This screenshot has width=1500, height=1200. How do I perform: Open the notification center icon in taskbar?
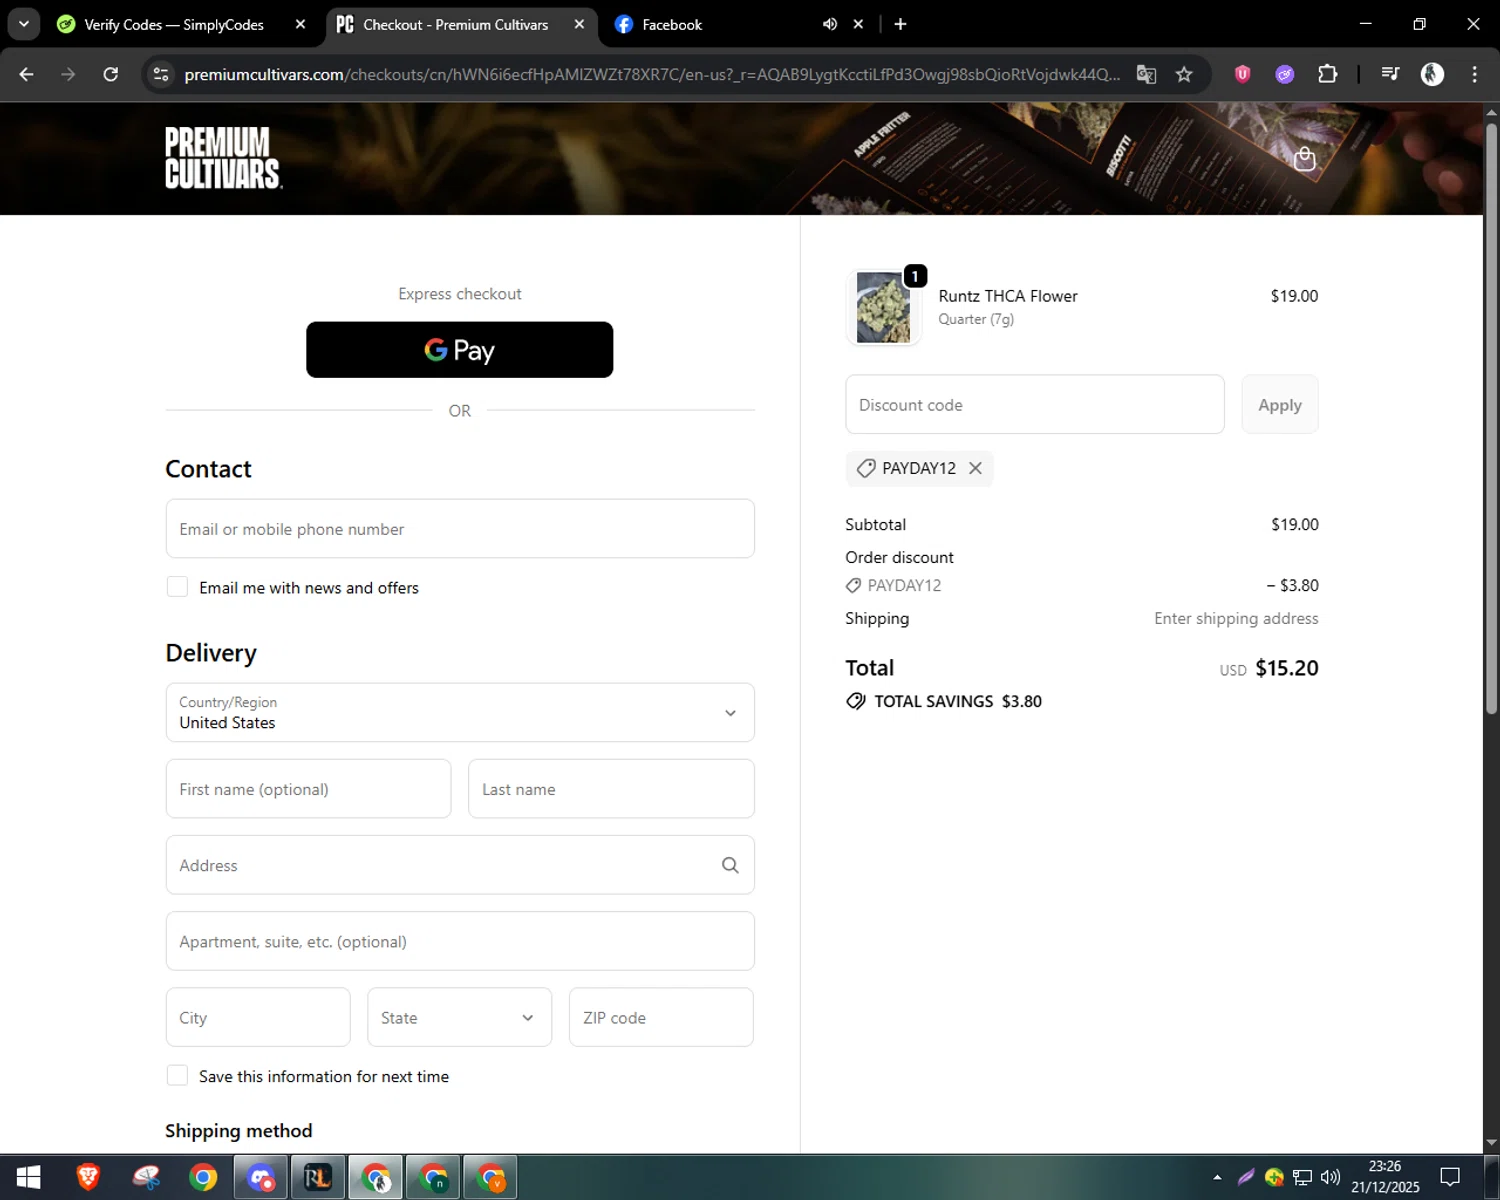1450,1177
